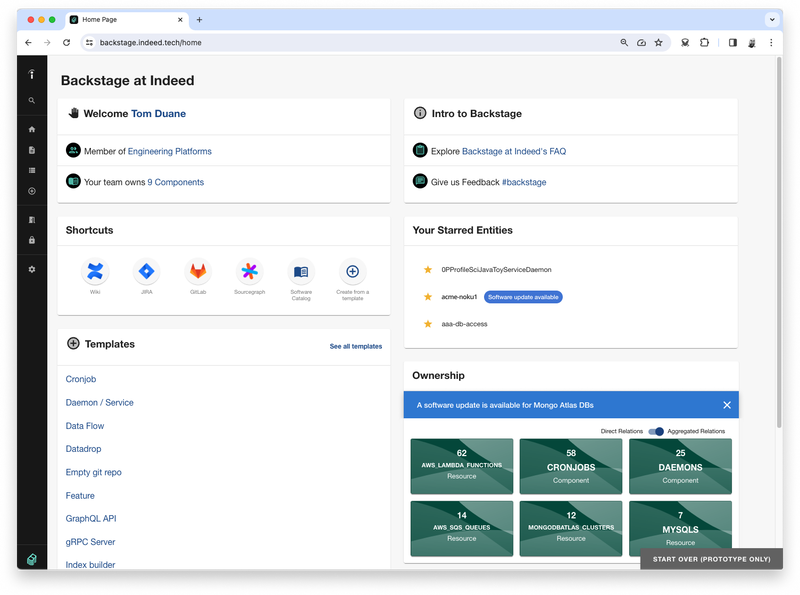Open the Empty git repo template
Viewport: 800px width, 595px height.
(x=93, y=472)
